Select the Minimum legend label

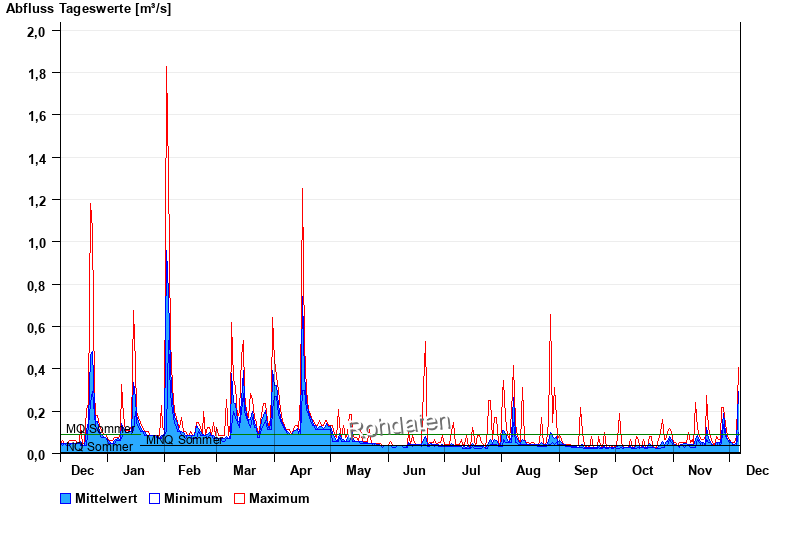pos(193,499)
